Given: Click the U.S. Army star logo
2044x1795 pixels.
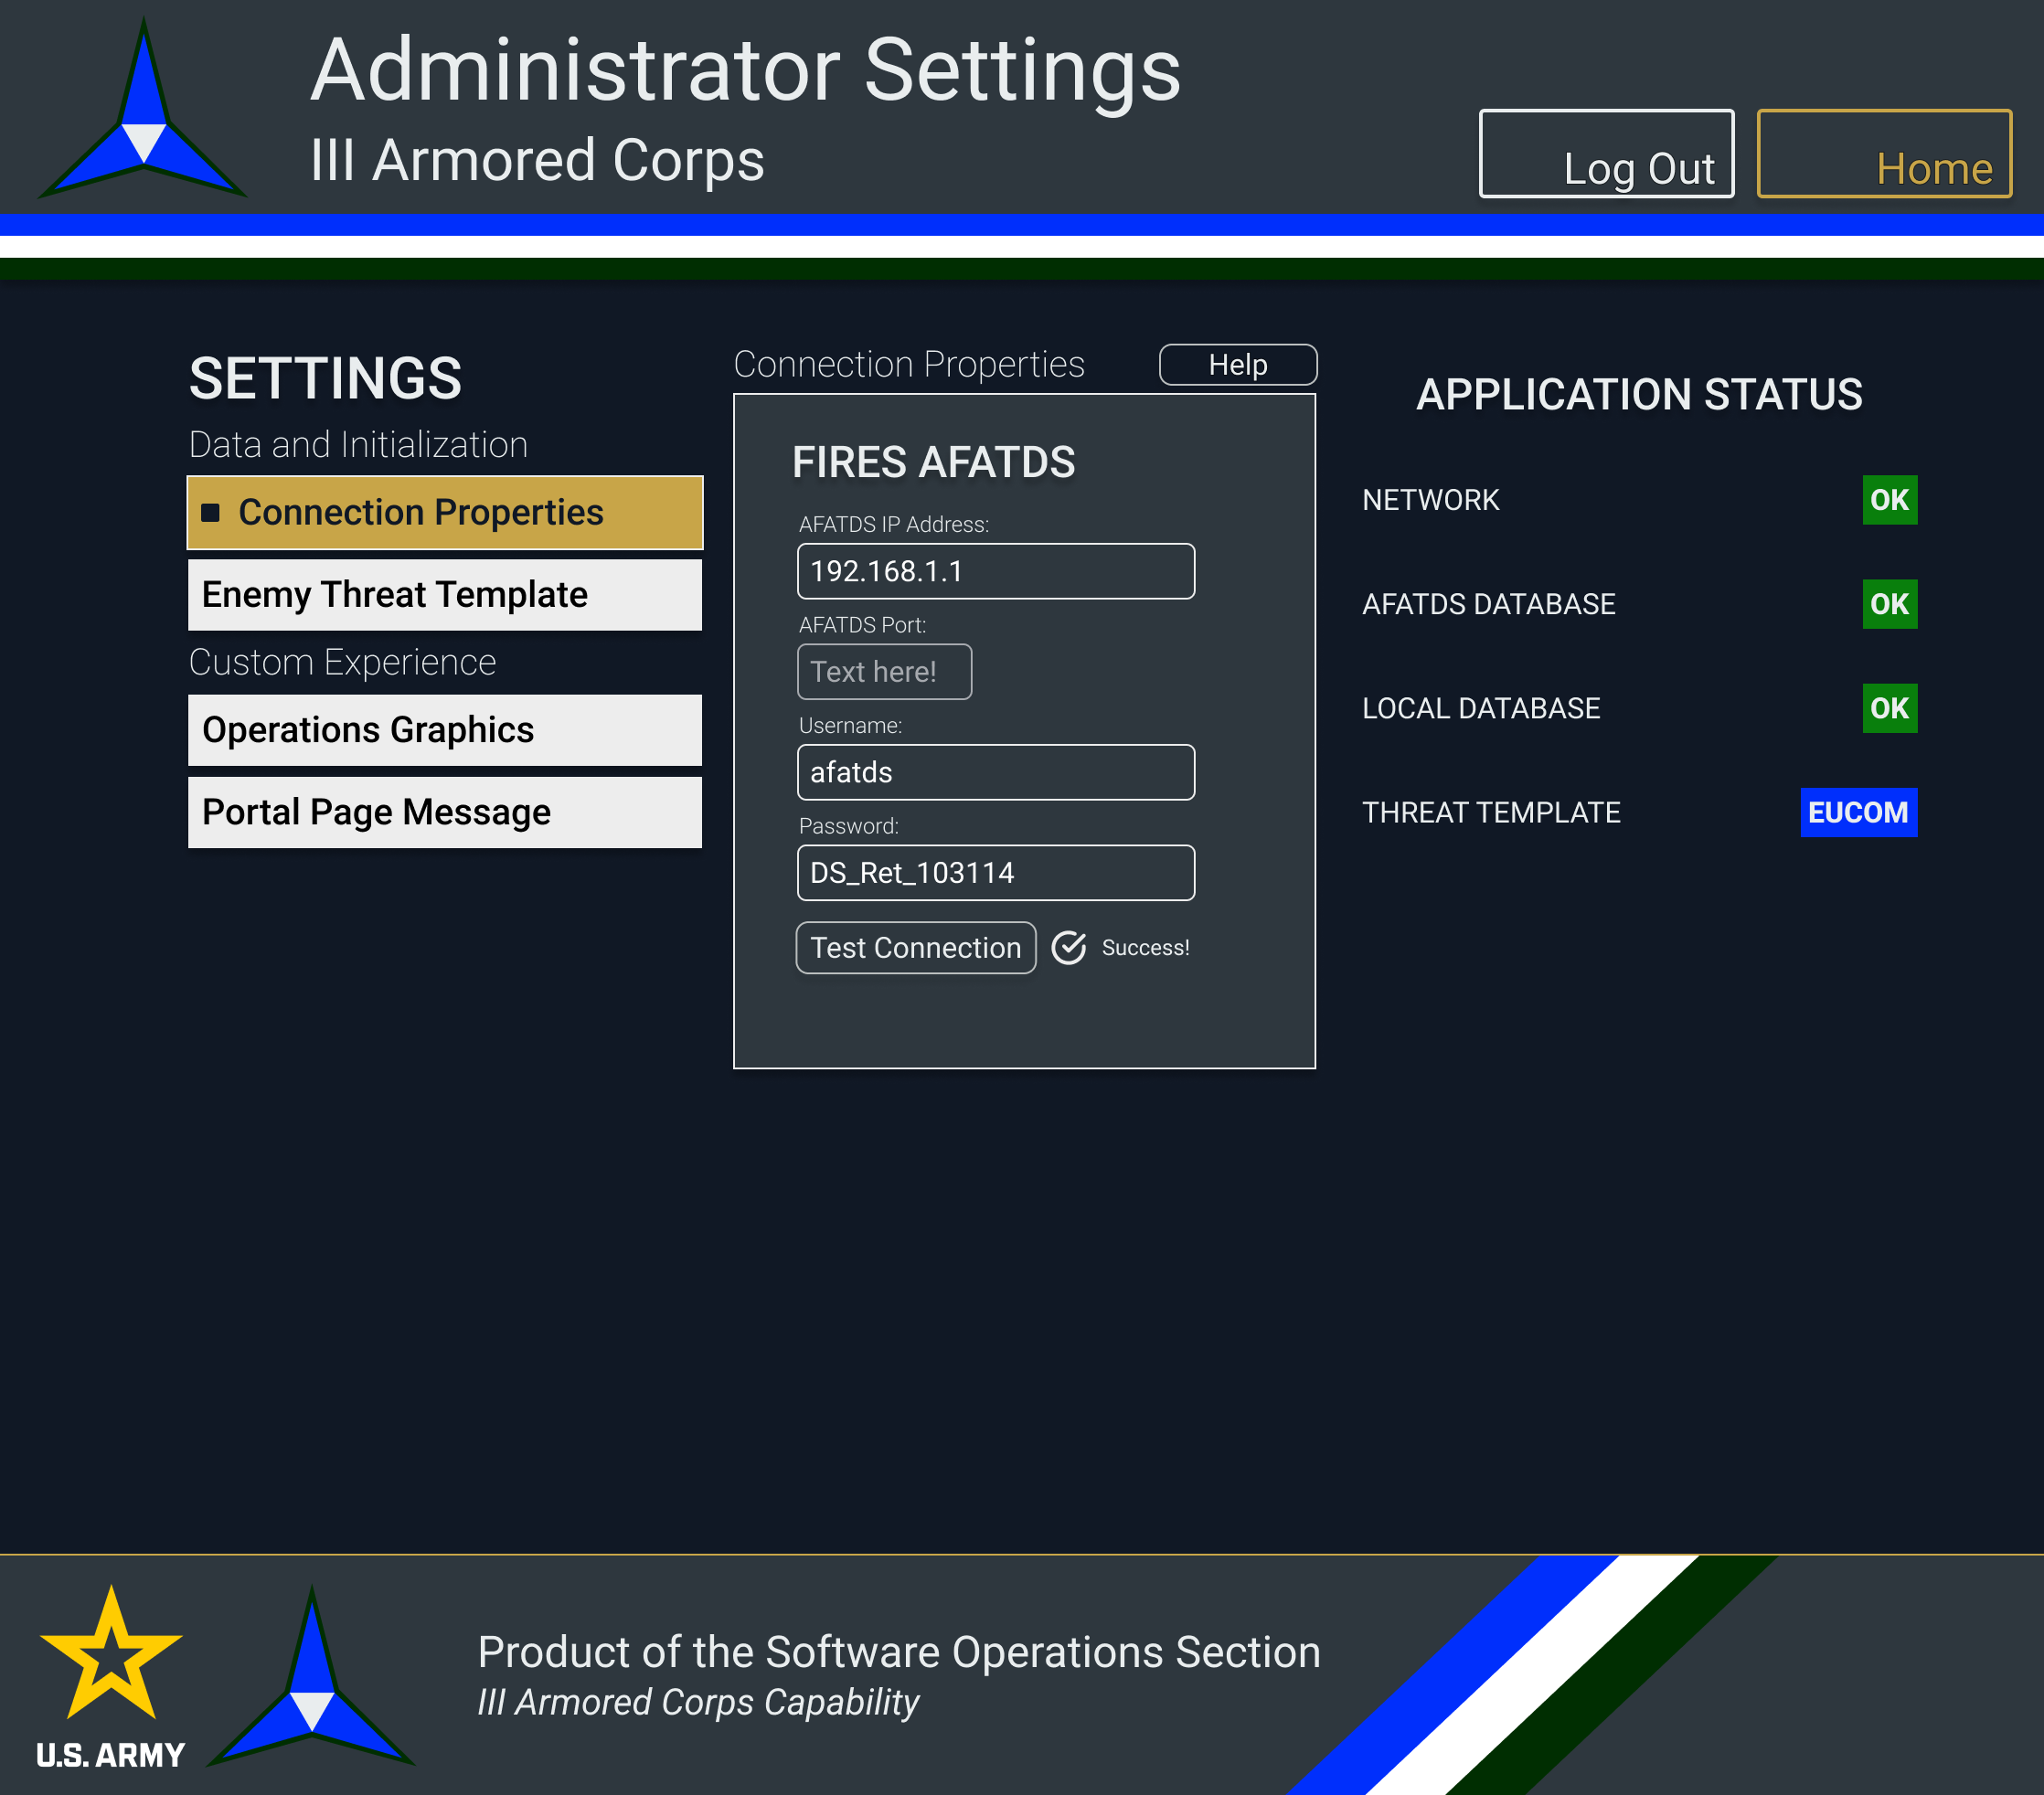Looking at the screenshot, I should [110, 1656].
